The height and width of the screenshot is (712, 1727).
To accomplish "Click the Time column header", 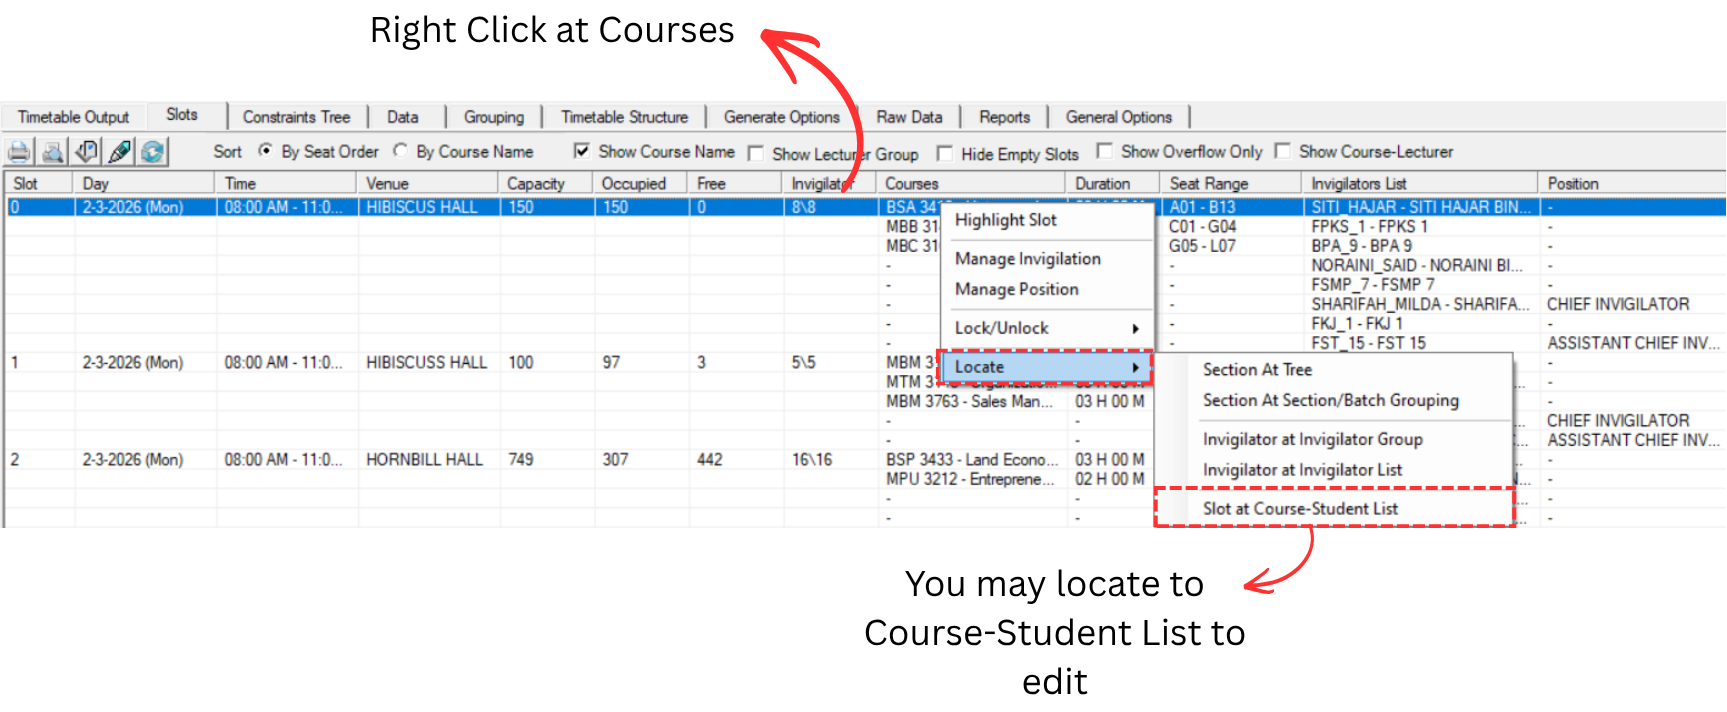I will (286, 184).
